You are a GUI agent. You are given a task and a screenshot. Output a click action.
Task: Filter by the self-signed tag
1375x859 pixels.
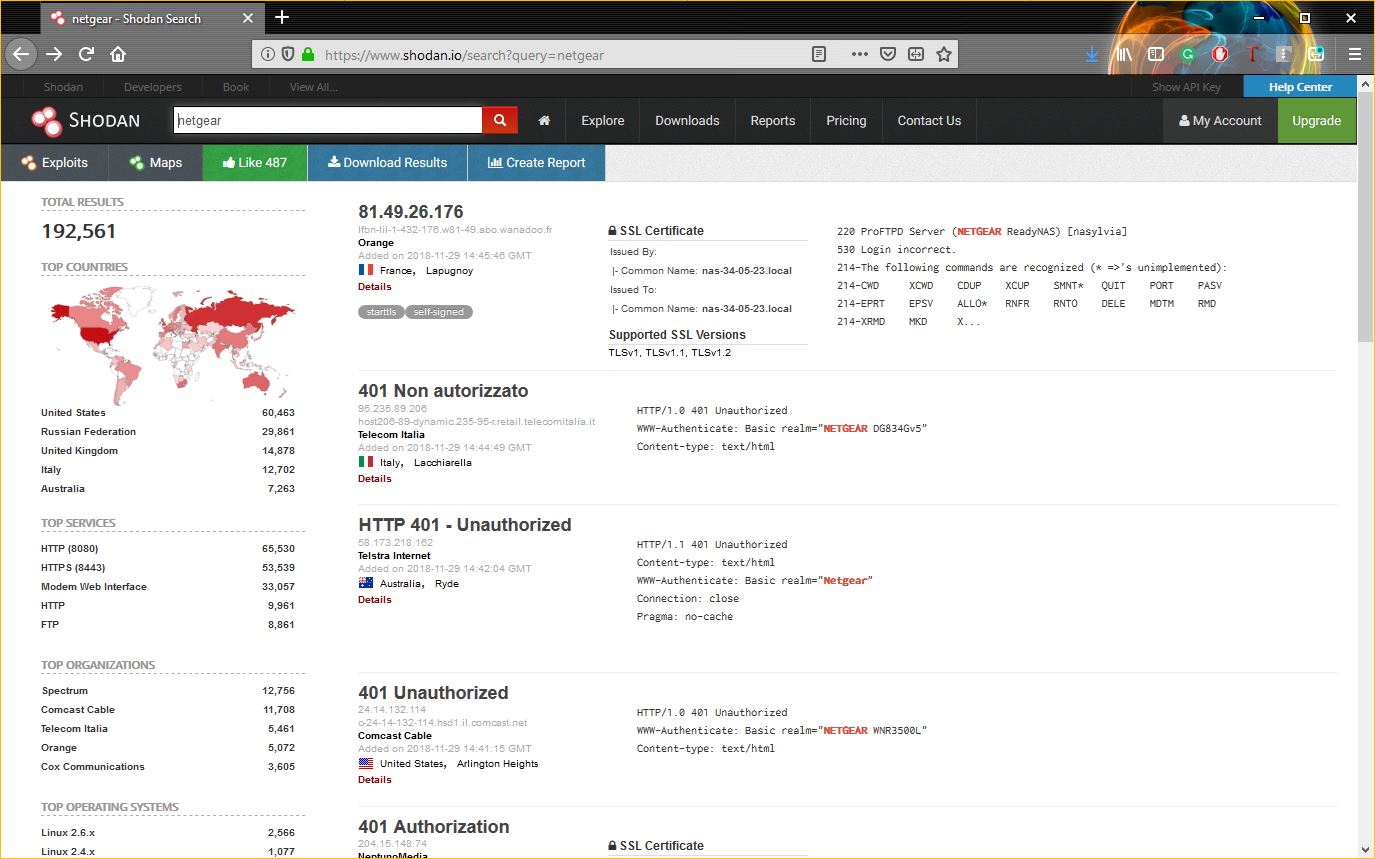click(x=439, y=312)
